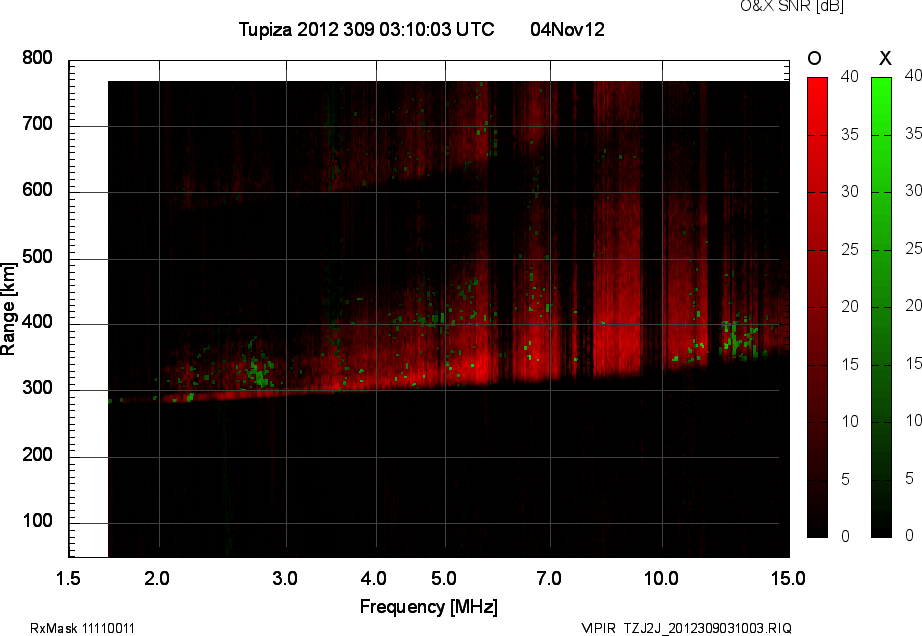Click the 2.0 frequency tick label
Viewport: 922px width, 636px height.
click(x=157, y=578)
